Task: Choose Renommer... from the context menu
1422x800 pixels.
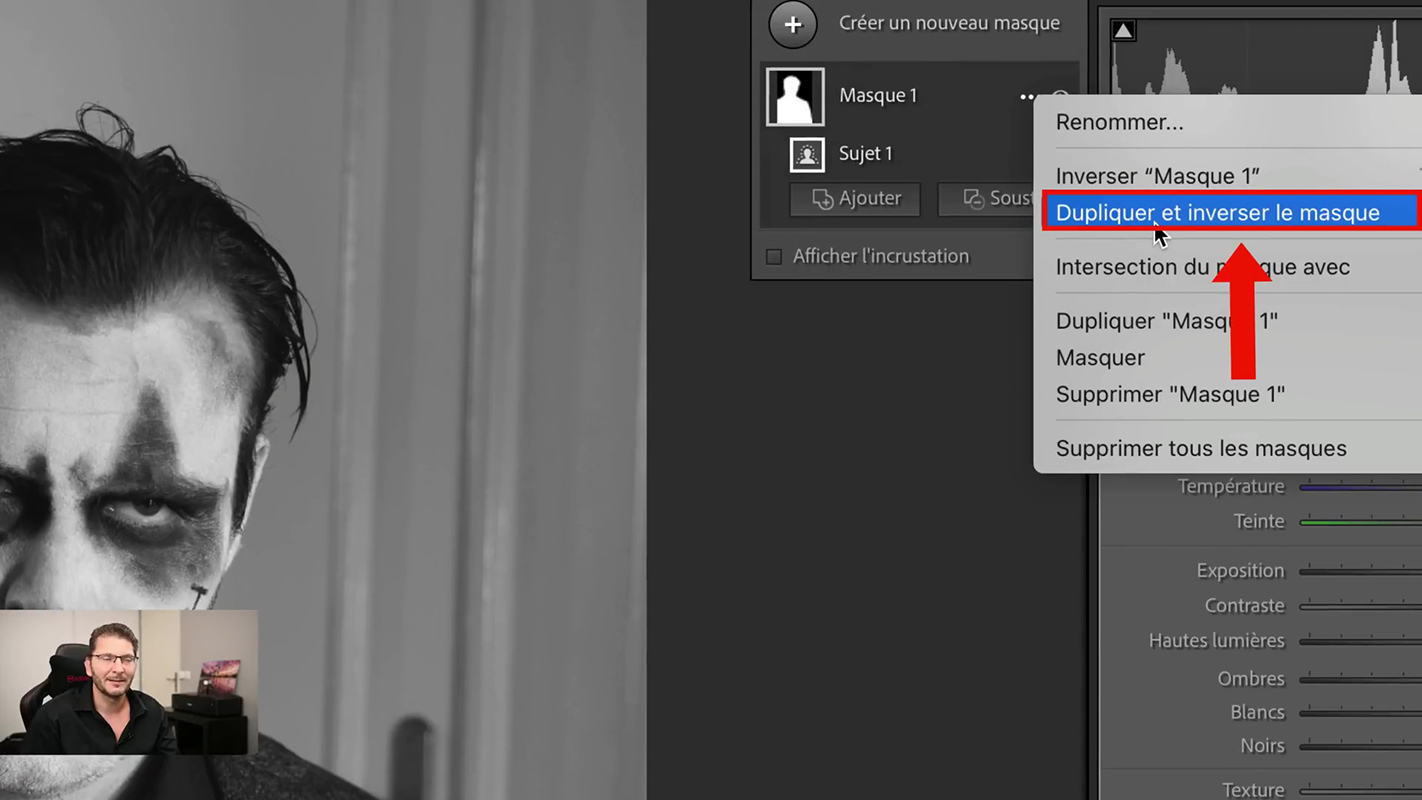Action: pyautogui.click(x=1119, y=122)
